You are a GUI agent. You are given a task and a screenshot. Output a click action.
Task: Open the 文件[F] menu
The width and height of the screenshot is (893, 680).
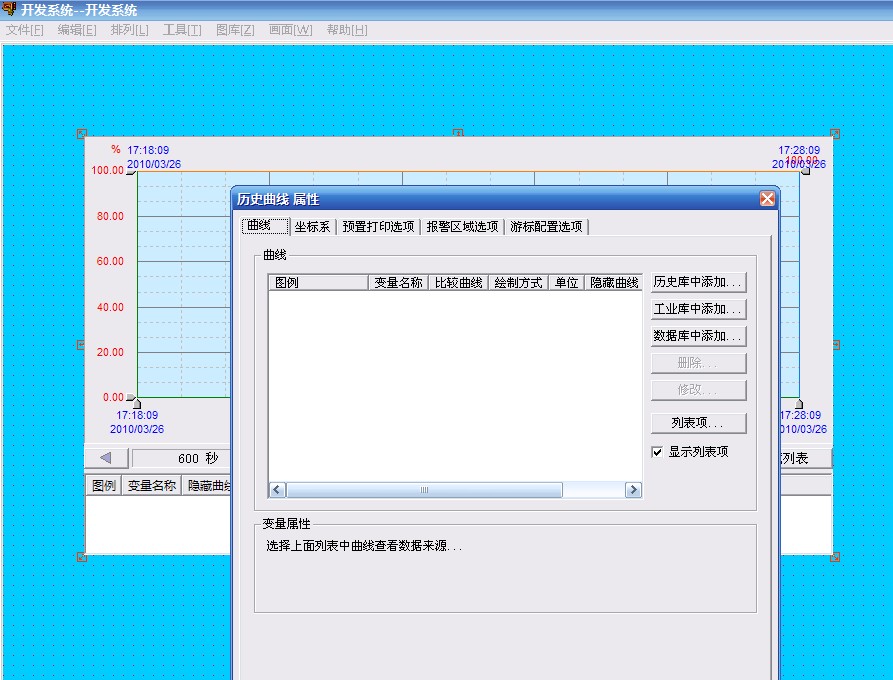25,30
